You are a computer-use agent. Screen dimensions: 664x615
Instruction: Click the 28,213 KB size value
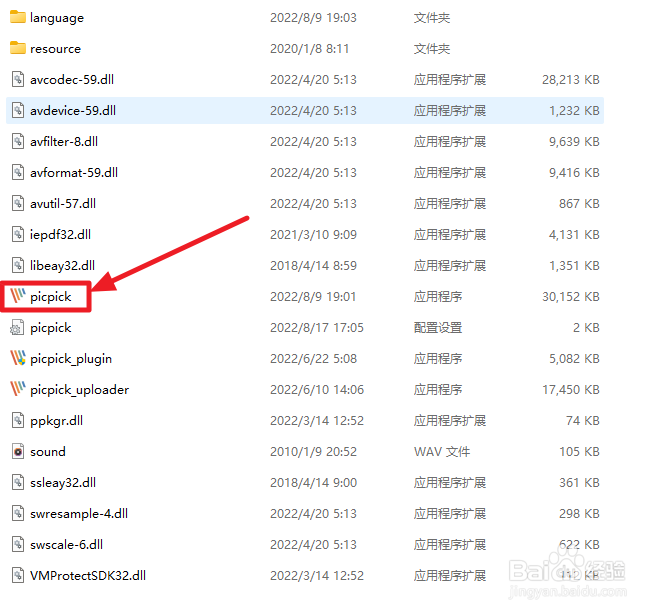pos(570,79)
